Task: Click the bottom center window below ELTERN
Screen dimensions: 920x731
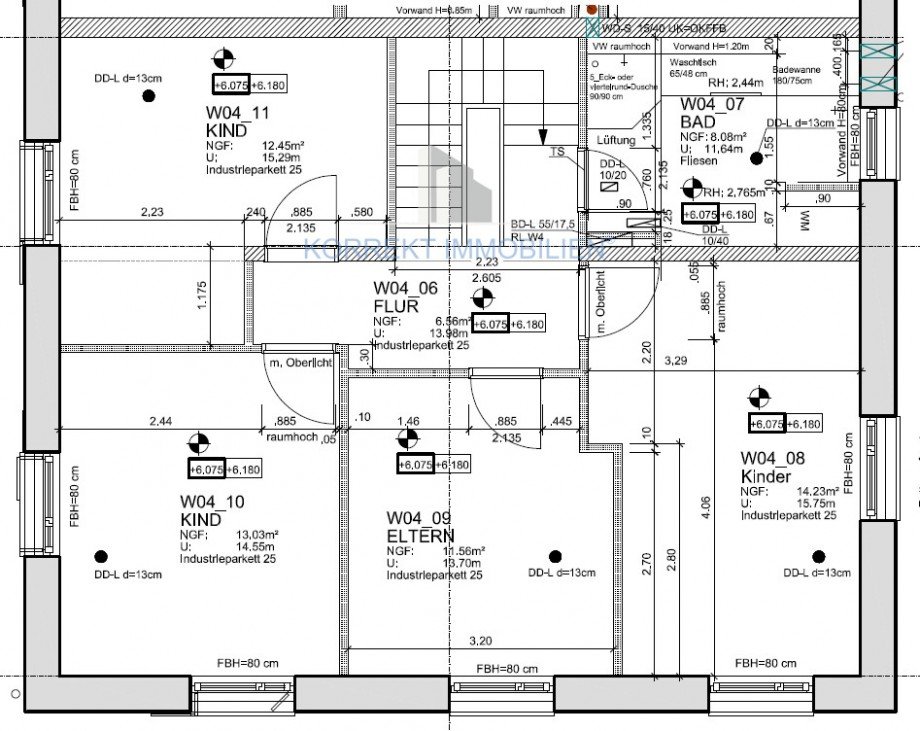Action: click(x=502, y=687)
